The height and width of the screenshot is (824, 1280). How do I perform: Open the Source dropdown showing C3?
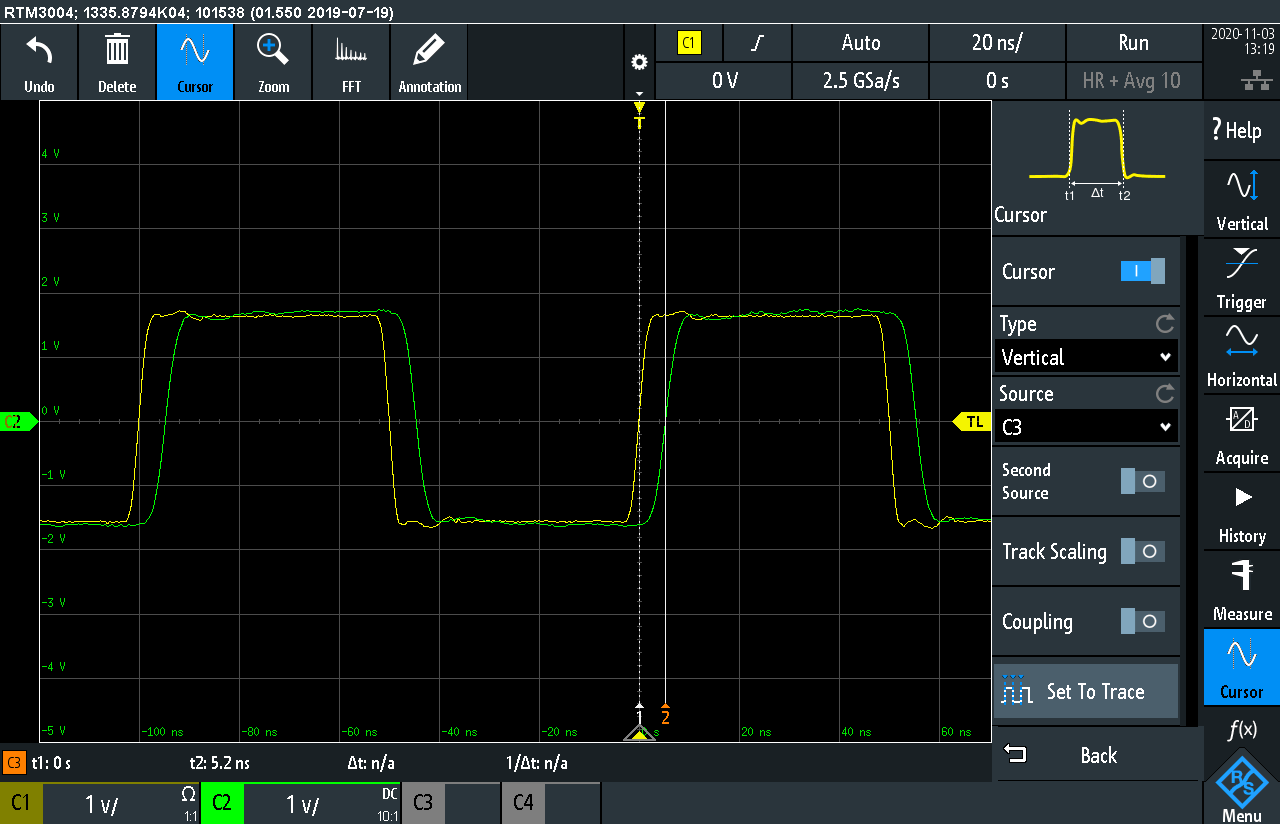(x=1086, y=426)
